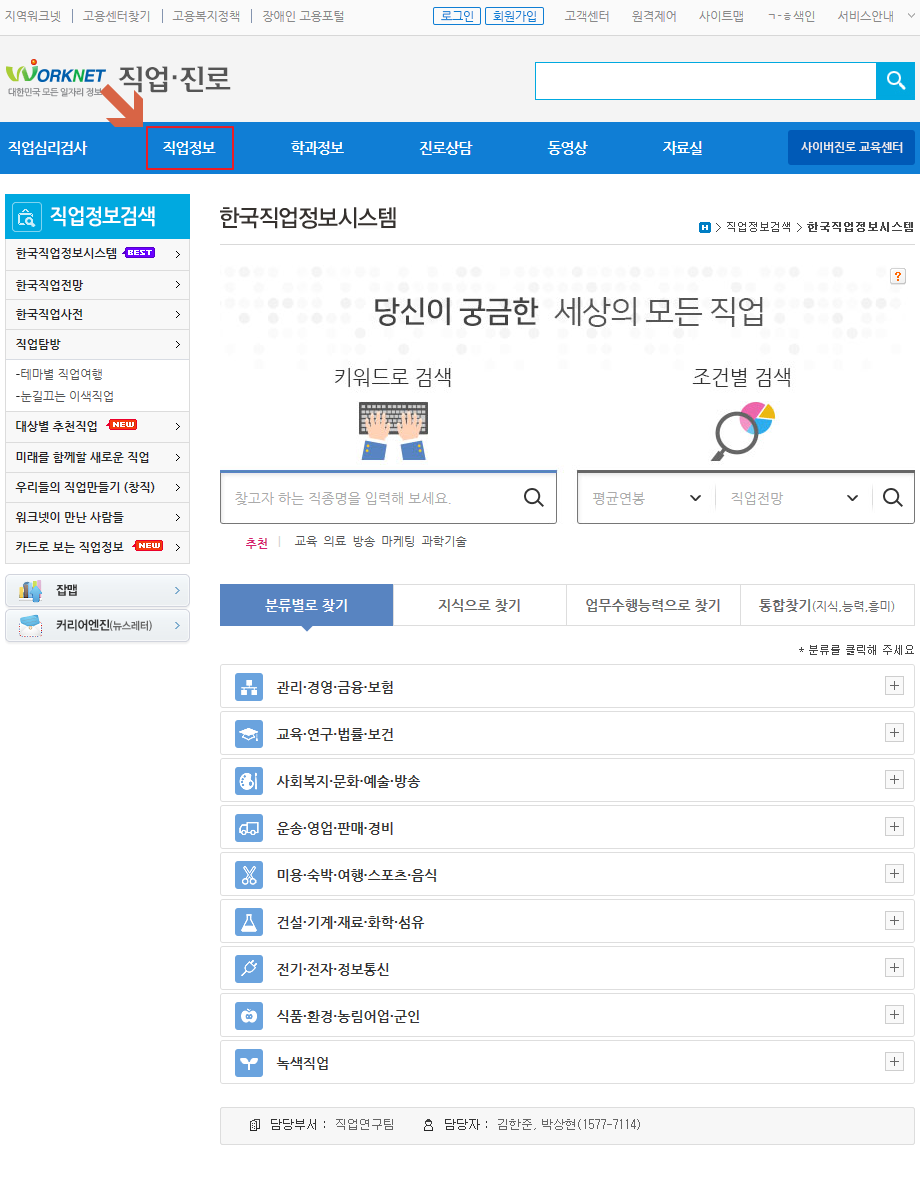Click the 잡맵 icon in sidebar

tap(30, 591)
